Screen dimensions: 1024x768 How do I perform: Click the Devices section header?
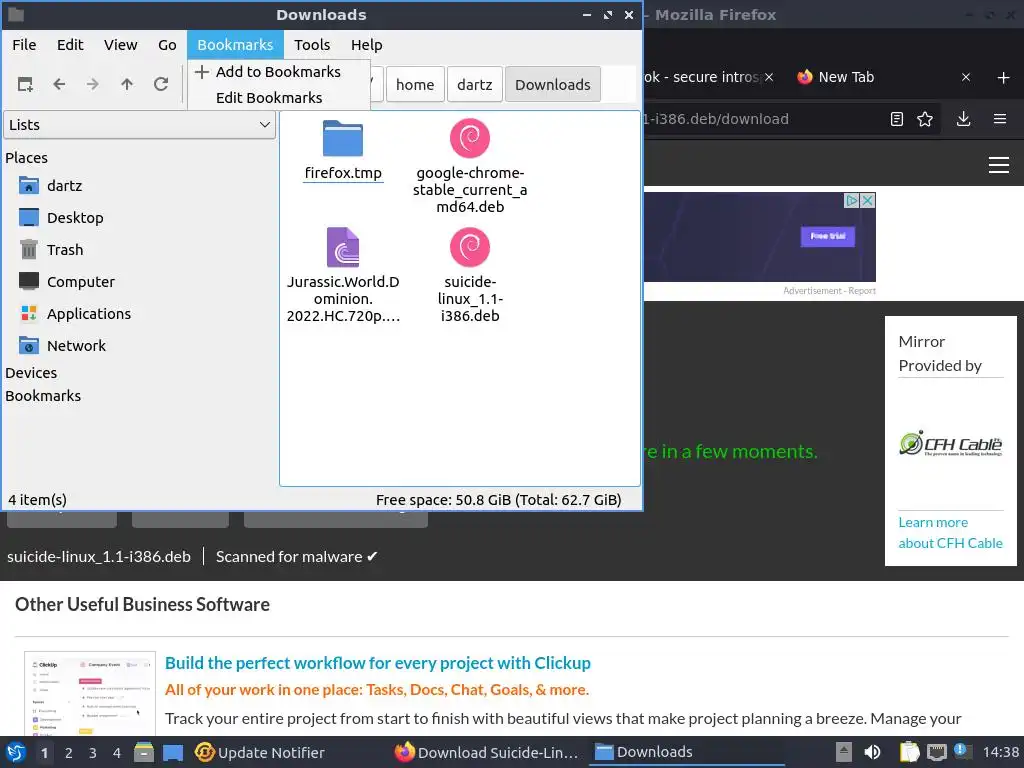[31, 373]
